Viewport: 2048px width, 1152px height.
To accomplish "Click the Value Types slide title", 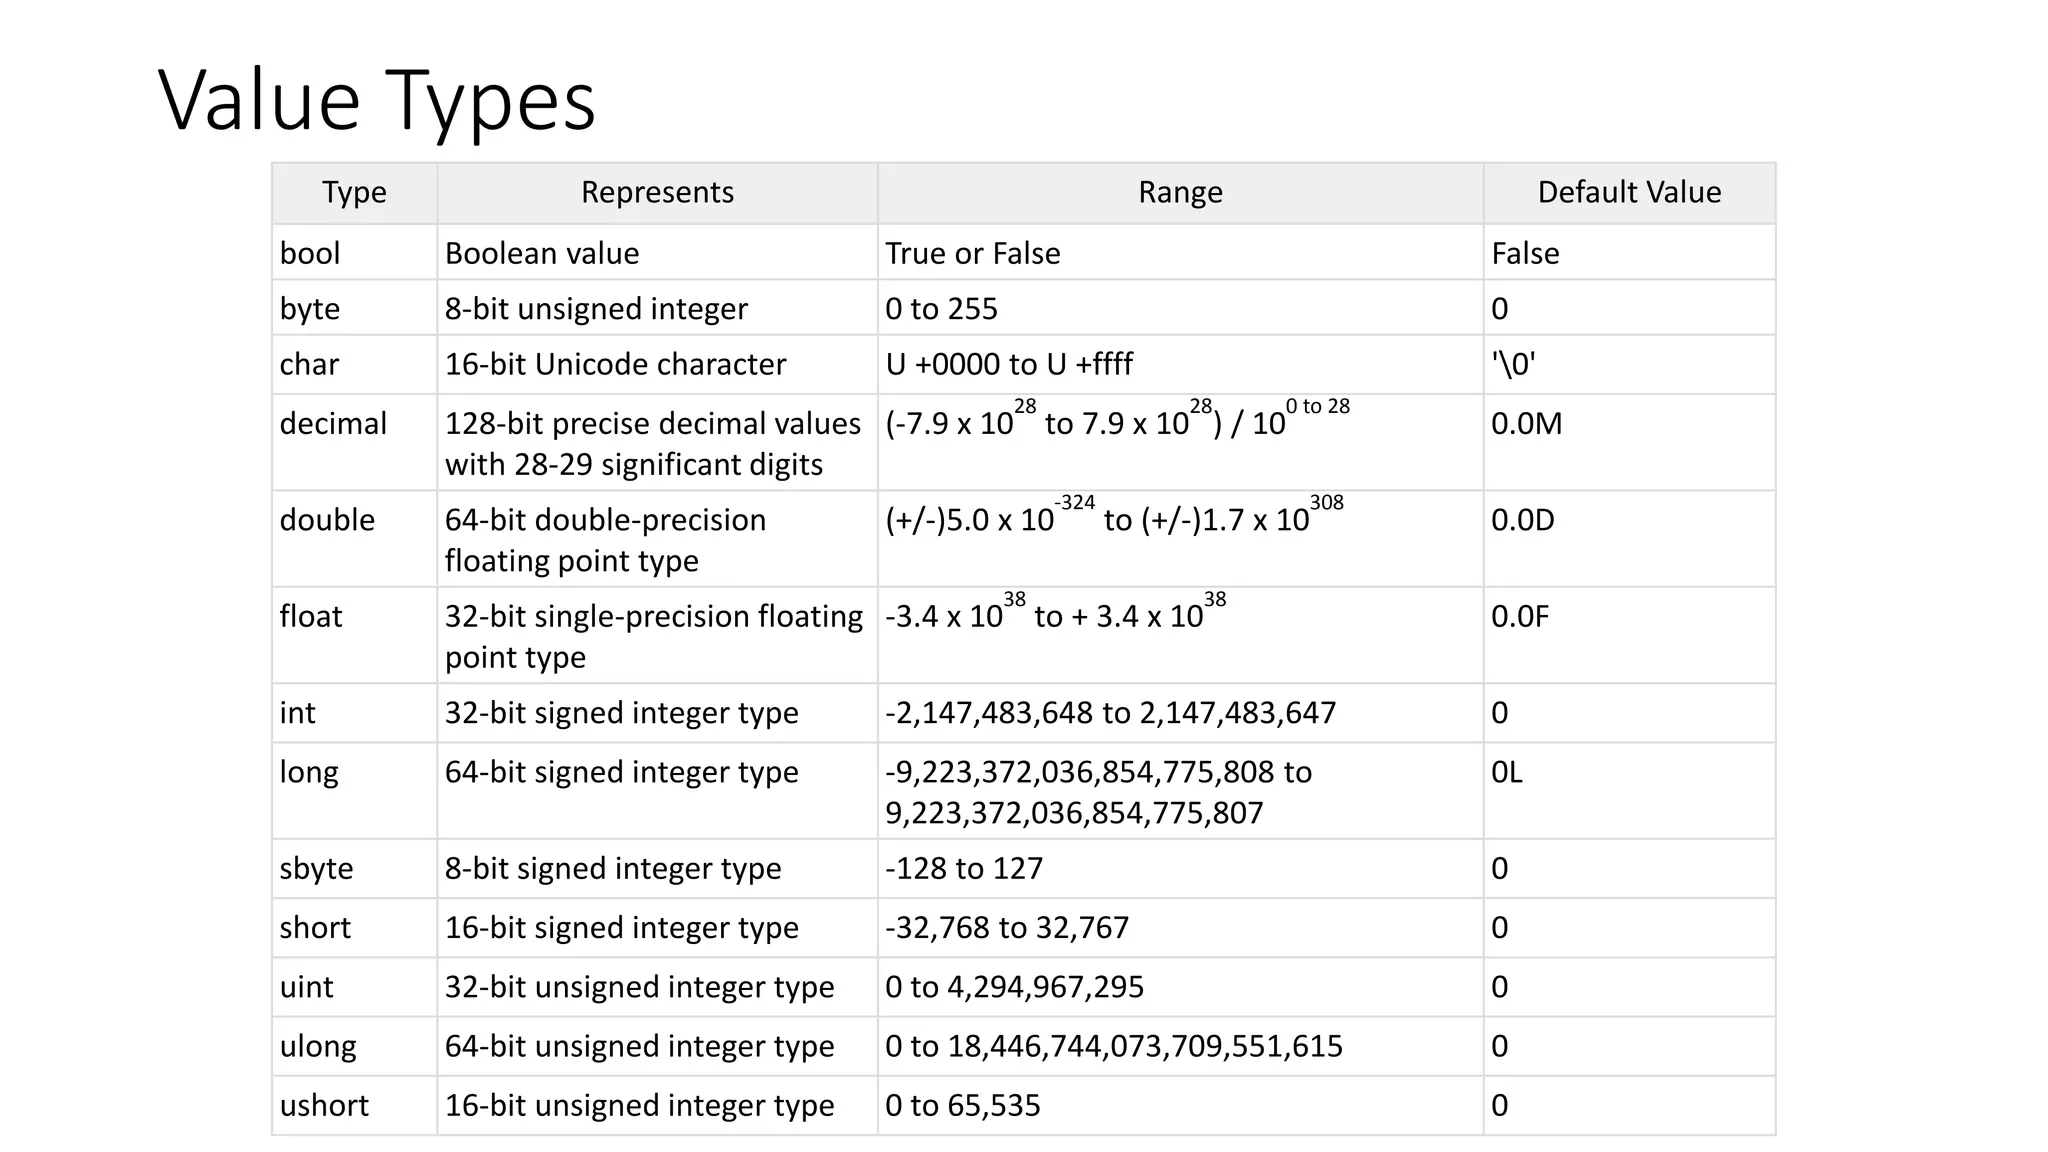I will 377,100.
